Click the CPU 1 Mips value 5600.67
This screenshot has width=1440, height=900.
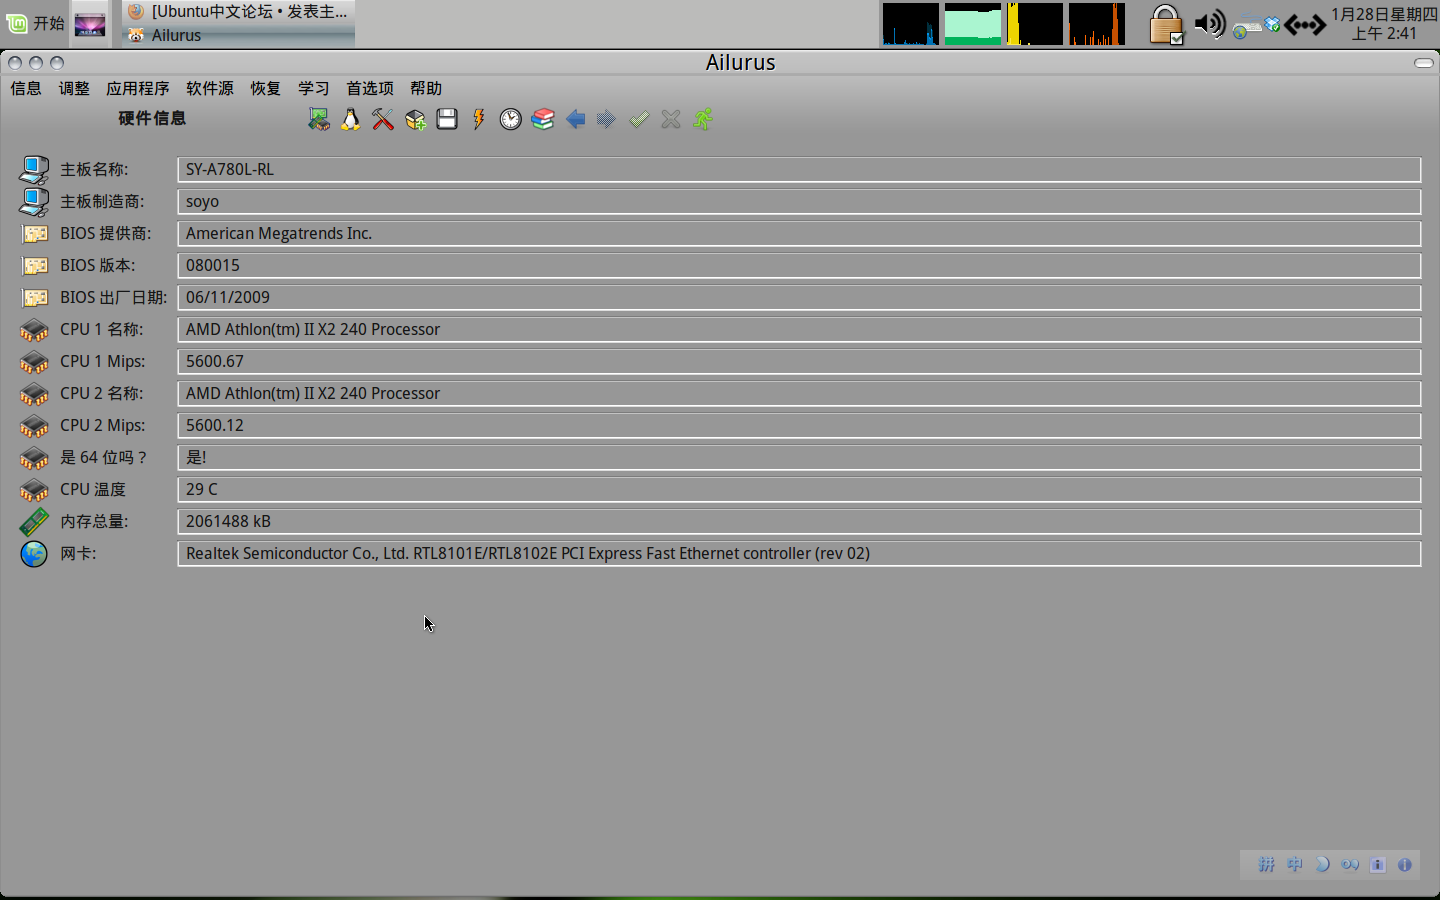pos(799,361)
